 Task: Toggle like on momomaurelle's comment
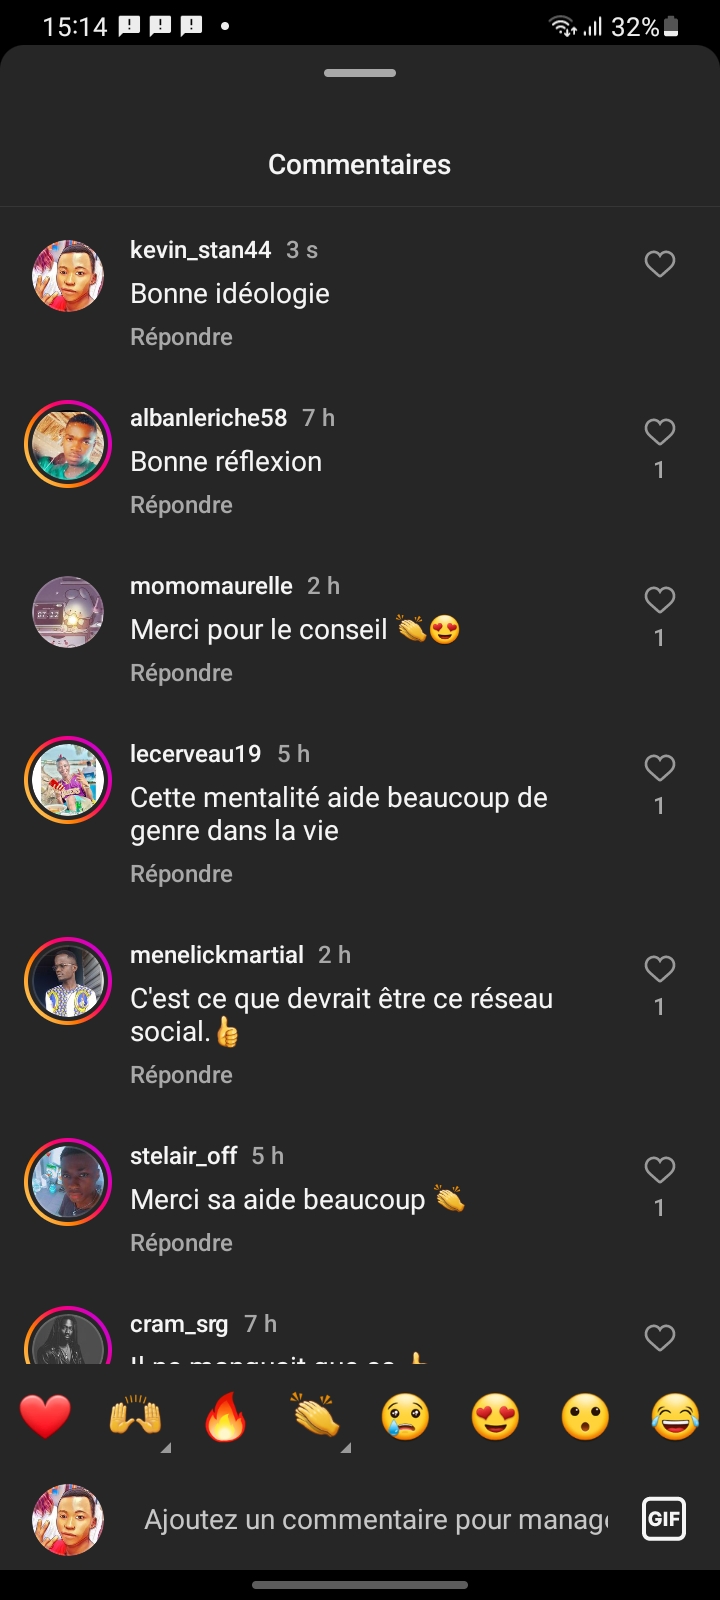659,600
